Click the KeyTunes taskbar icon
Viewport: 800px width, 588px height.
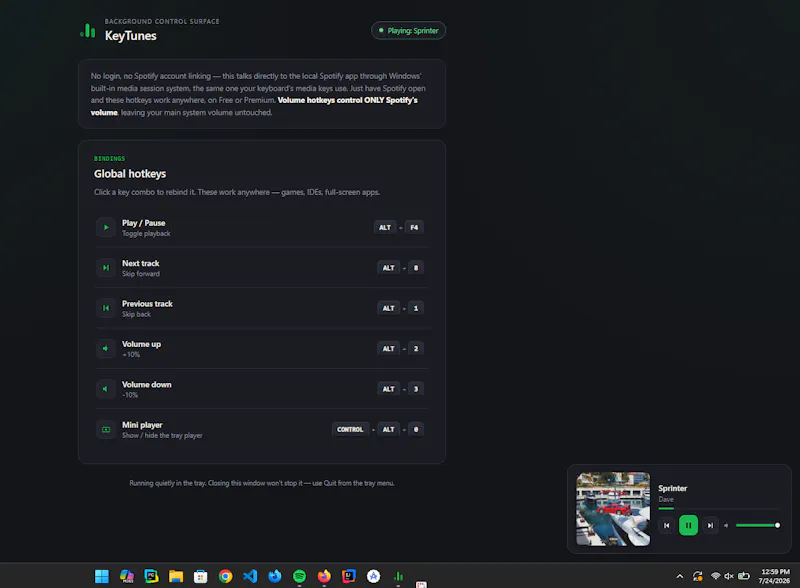coord(398,576)
